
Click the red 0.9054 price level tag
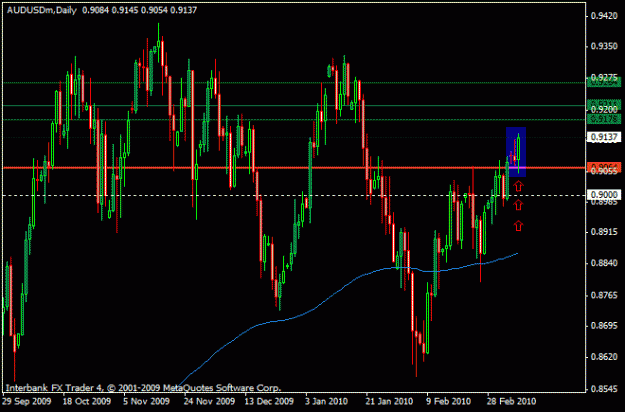tap(604, 167)
